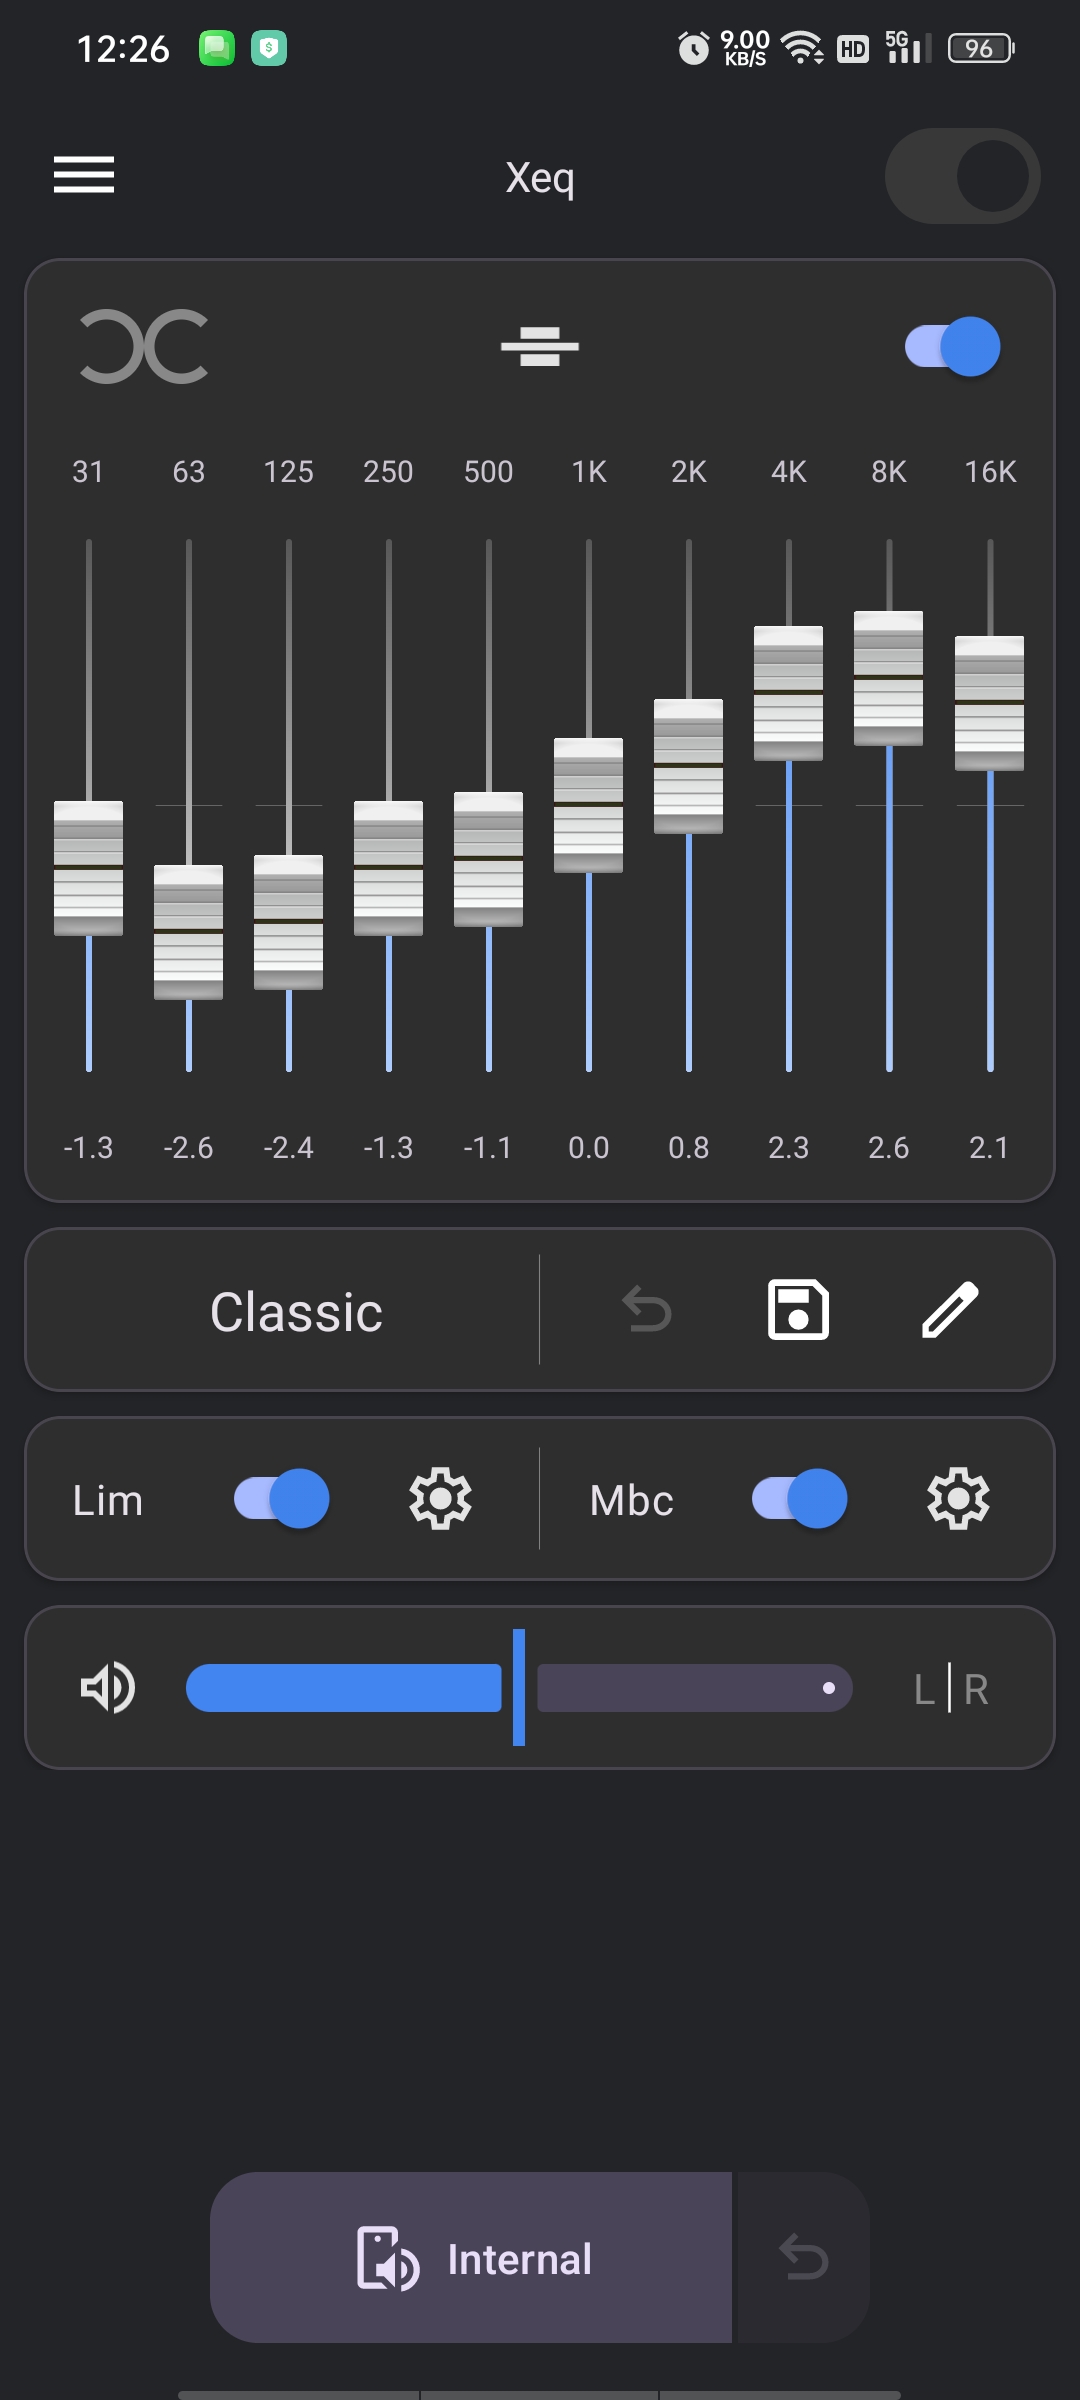The width and height of the screenshot is (1080, 2400).
Task: Edit the preset with the pencil icon
Action: (x=950, y=1310)
